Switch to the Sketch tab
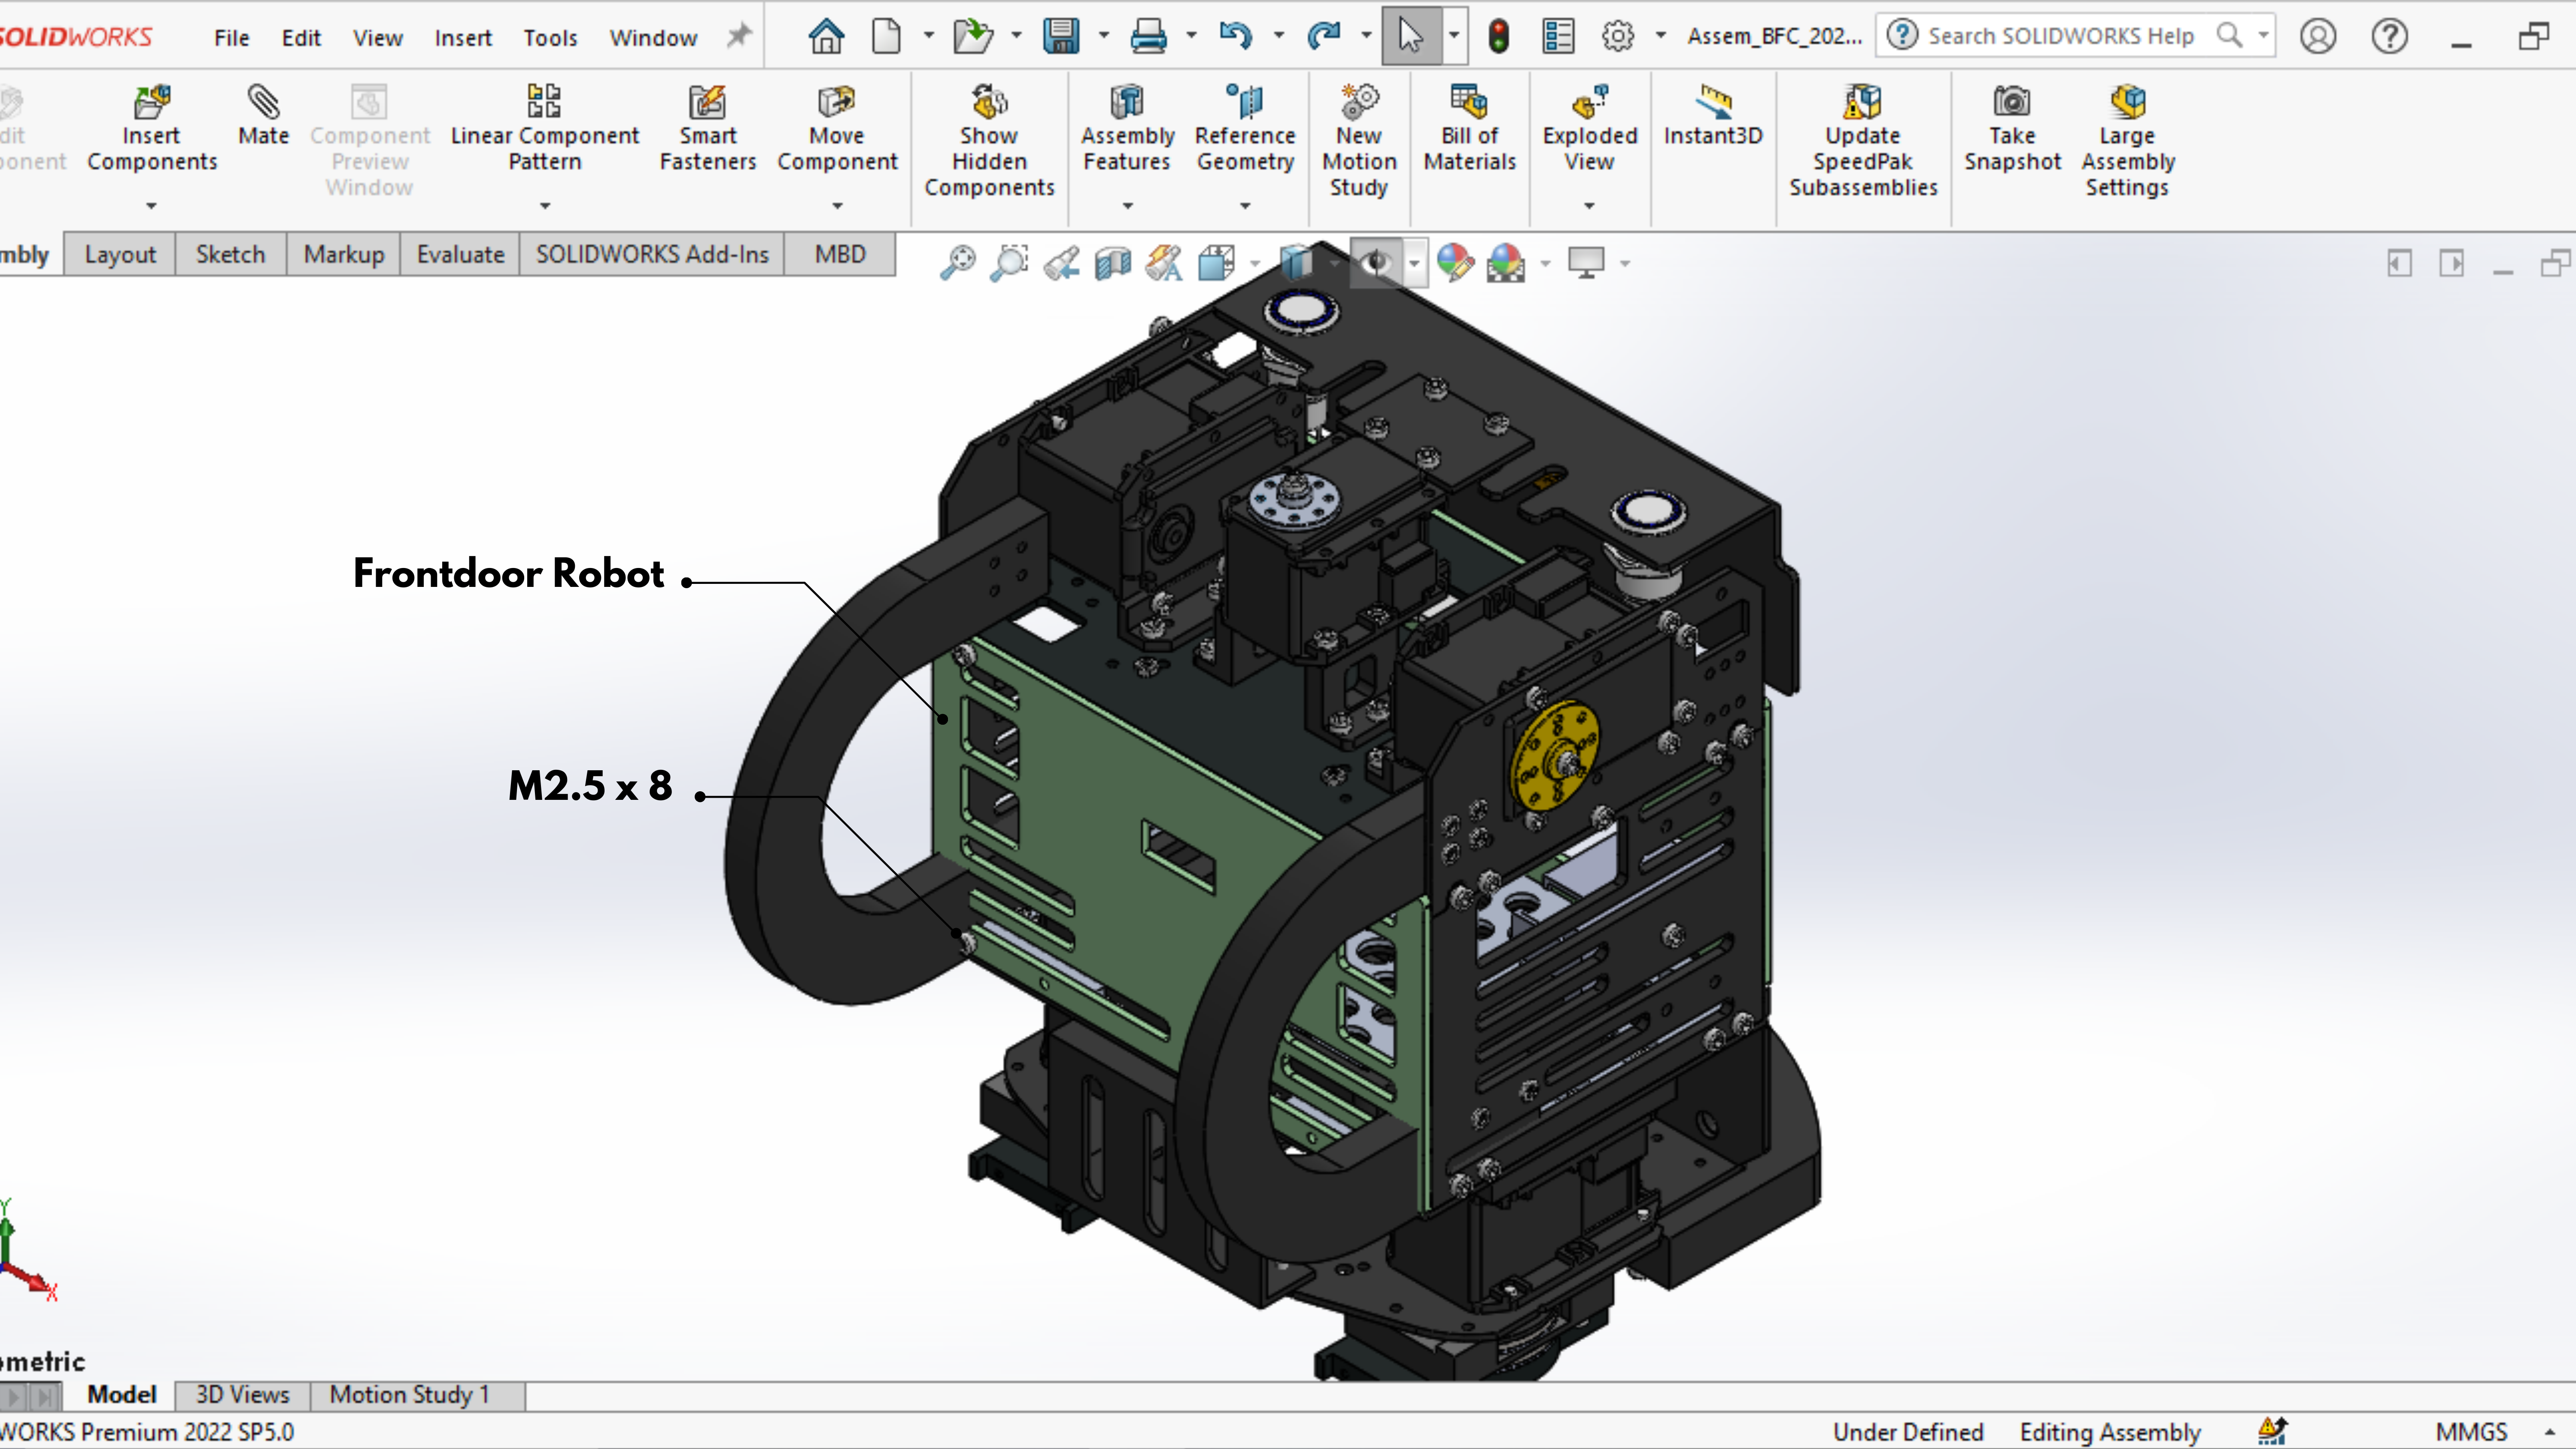The width and height of the screenshot is (2576, 1449). [231, 255]
